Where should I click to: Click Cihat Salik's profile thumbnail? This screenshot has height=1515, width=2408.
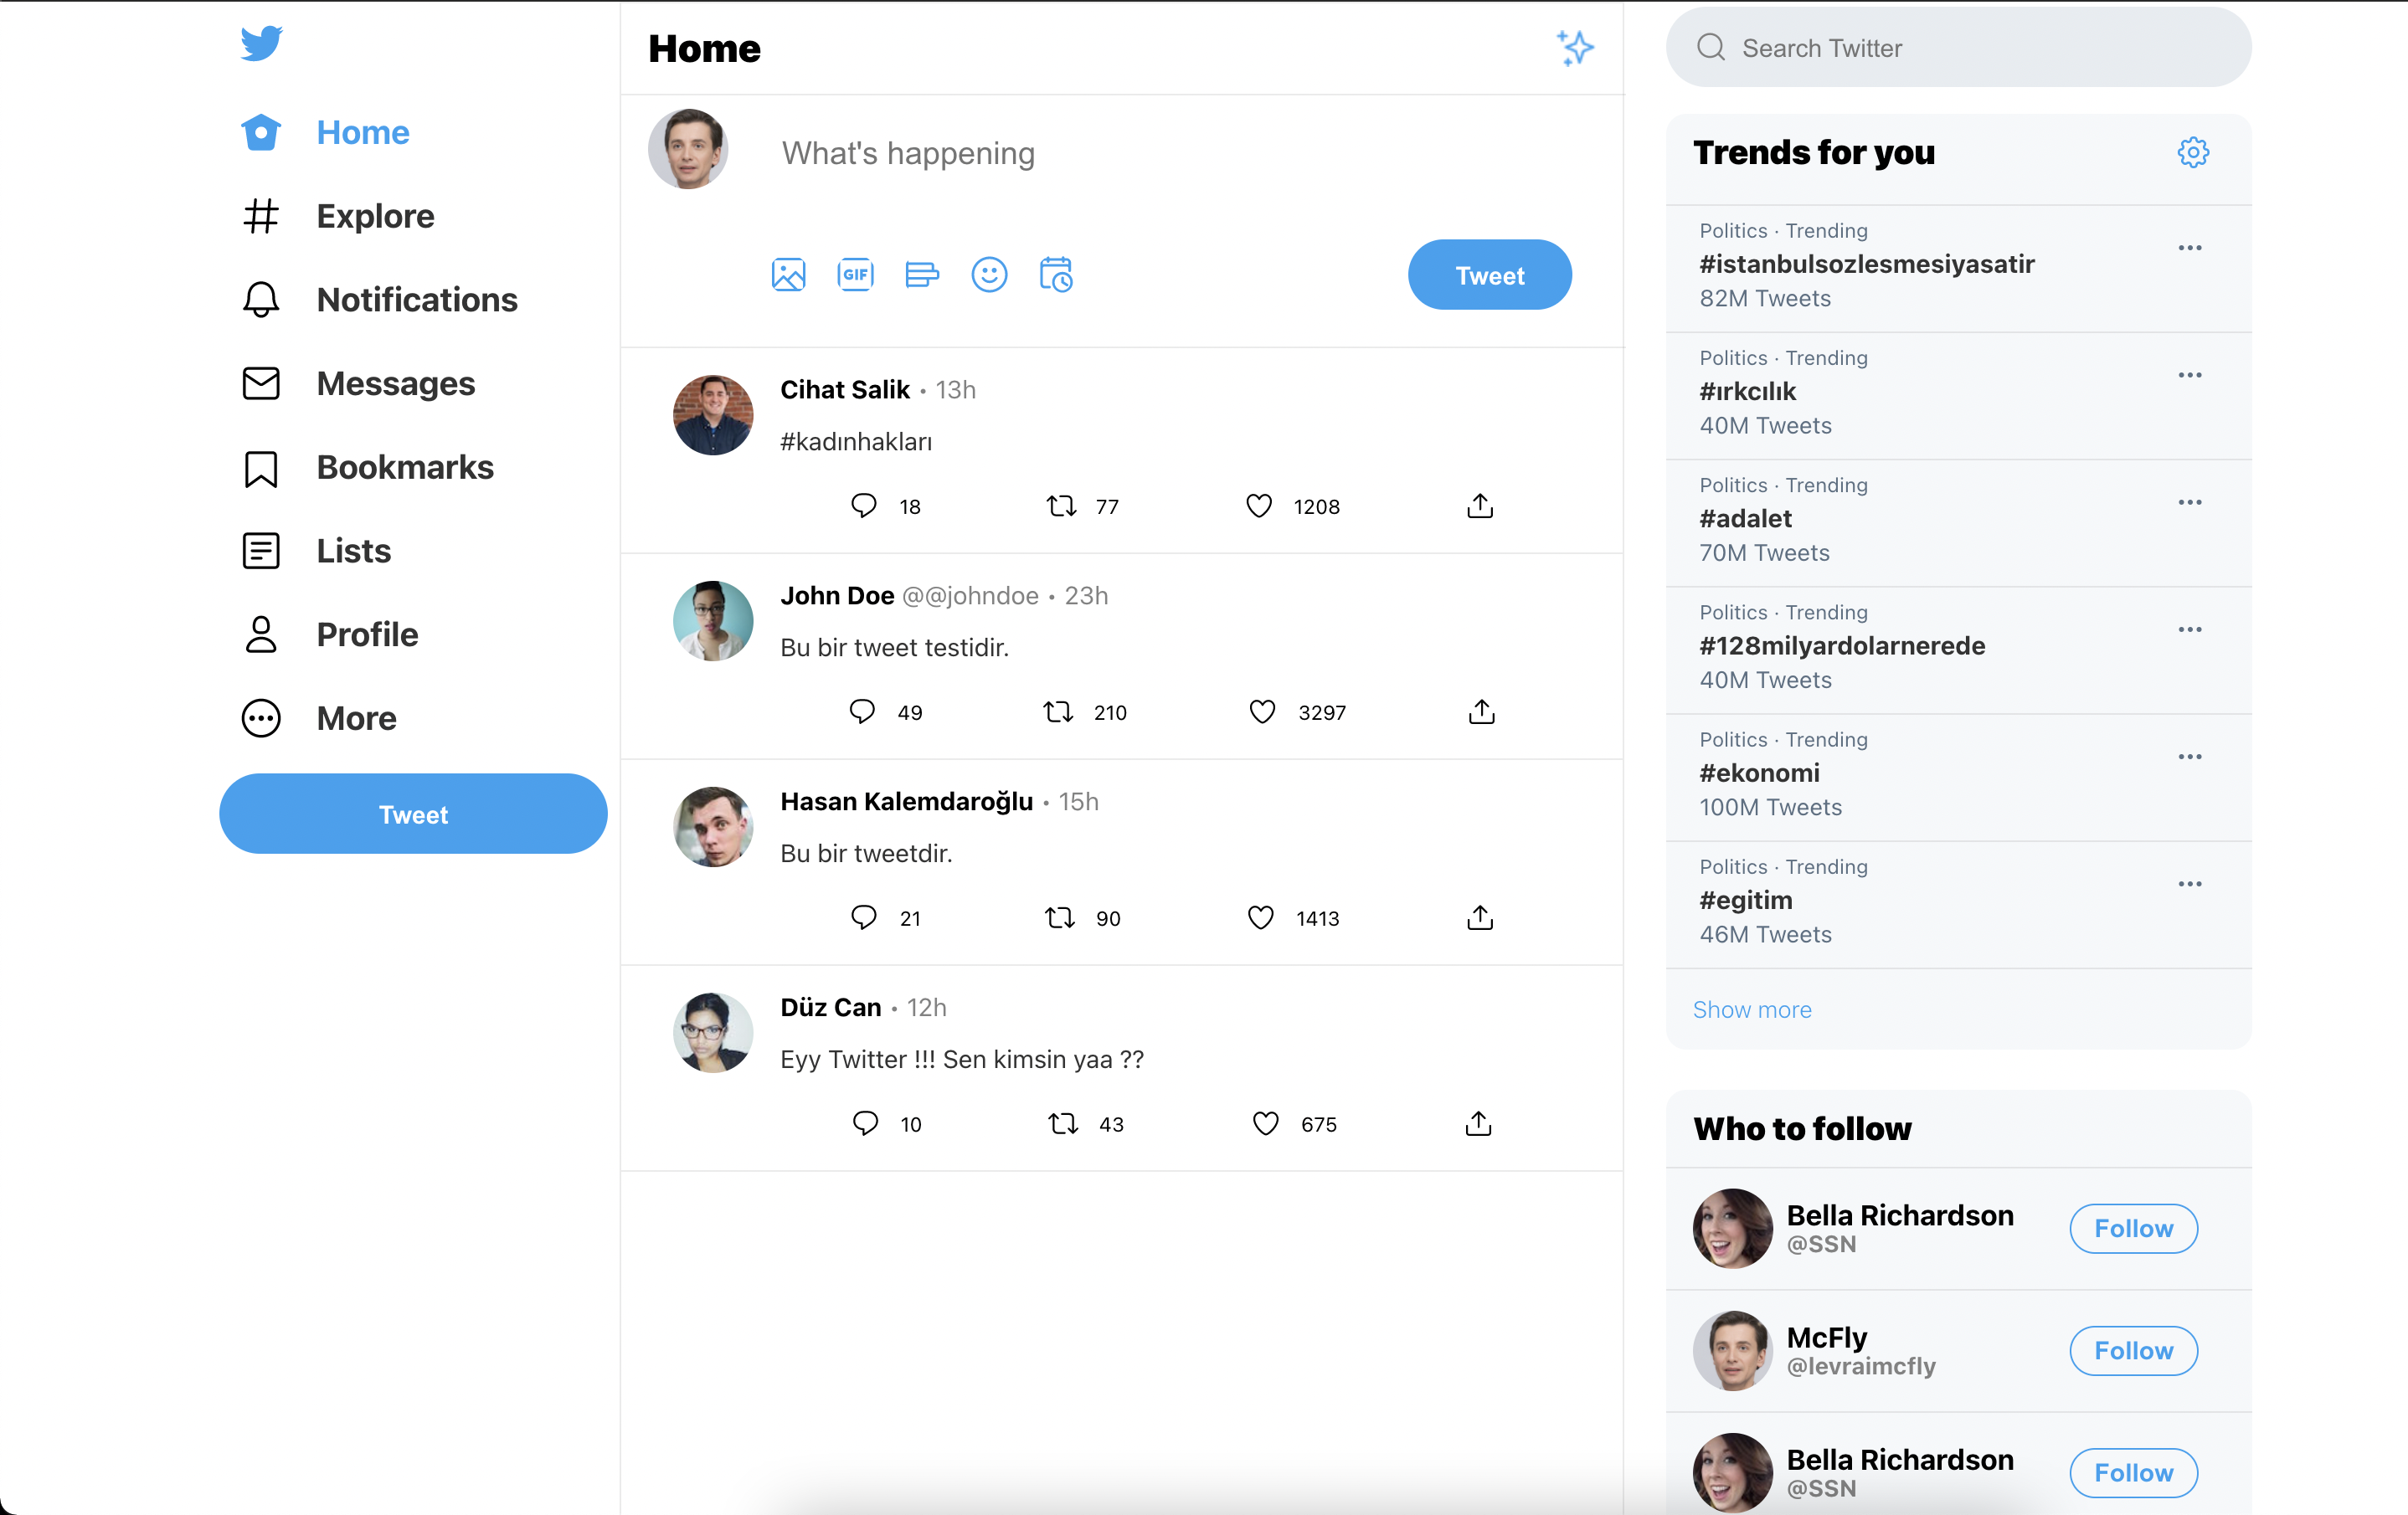(712, 413)
